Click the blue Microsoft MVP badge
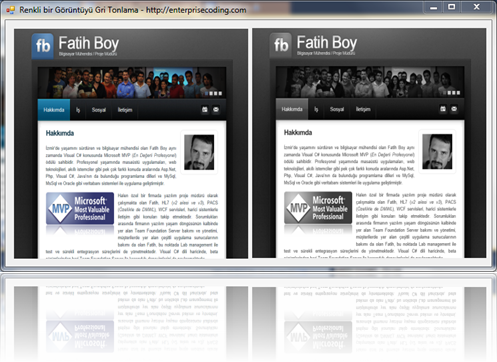 pyautogui.click(x=80, y=208)
